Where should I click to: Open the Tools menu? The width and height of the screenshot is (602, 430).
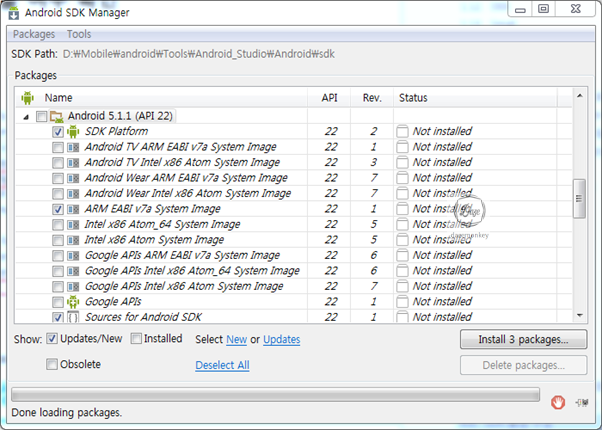pos(79,34)
